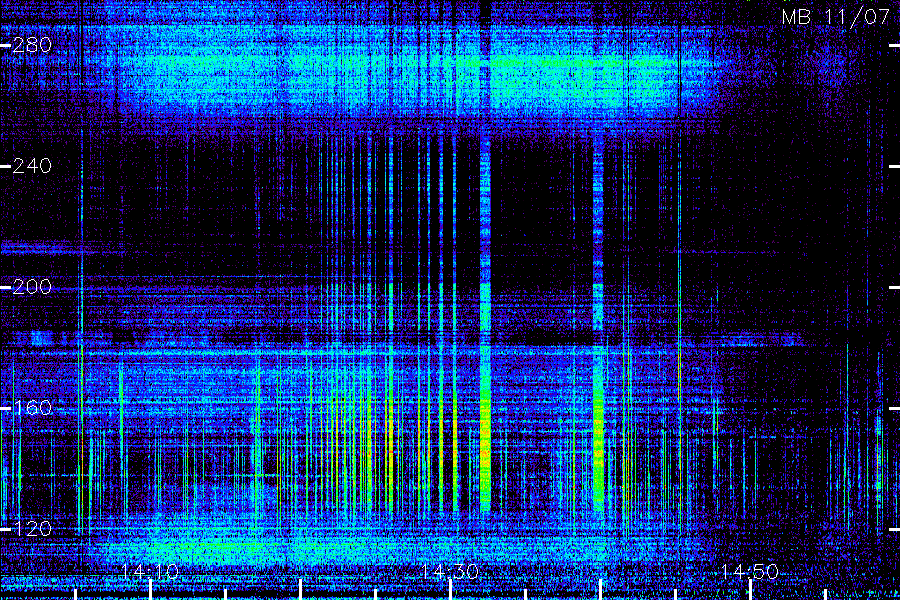This screenshot has height=600, width=900.
Task: Click the MB 11/07 date label
Action: 836,17
